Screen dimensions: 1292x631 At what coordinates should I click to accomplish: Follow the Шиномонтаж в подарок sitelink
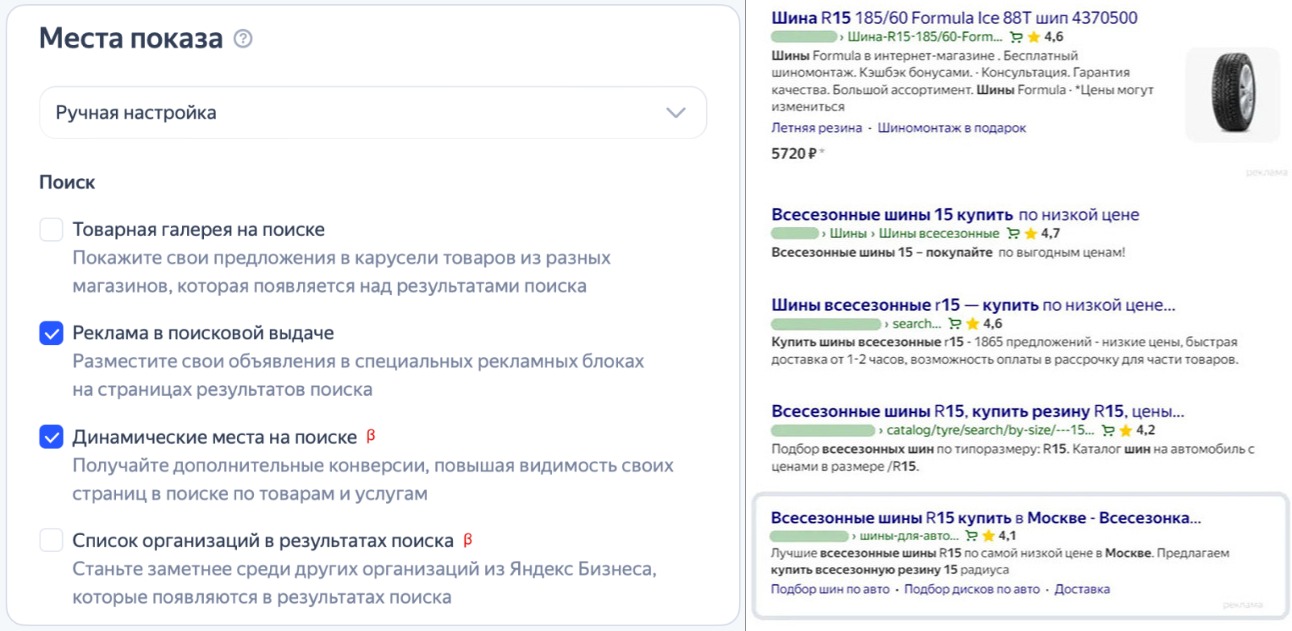coord(951,128)
